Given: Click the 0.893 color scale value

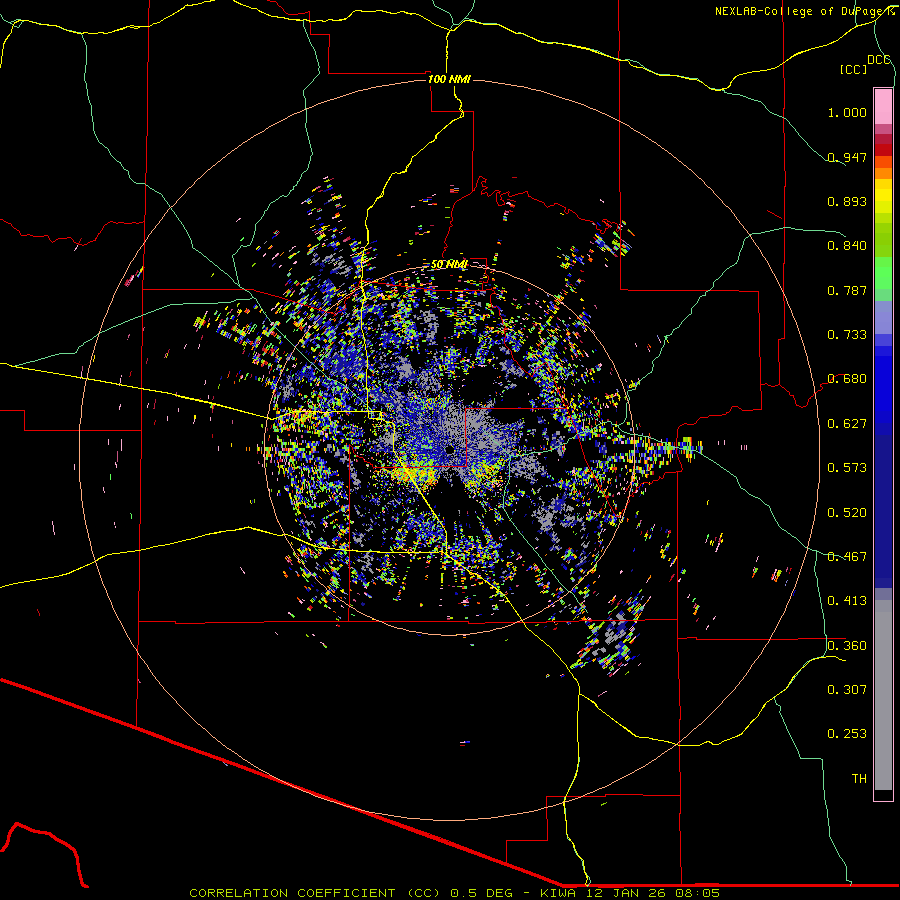Looking at the screenshot, I should tap(847, 201).
